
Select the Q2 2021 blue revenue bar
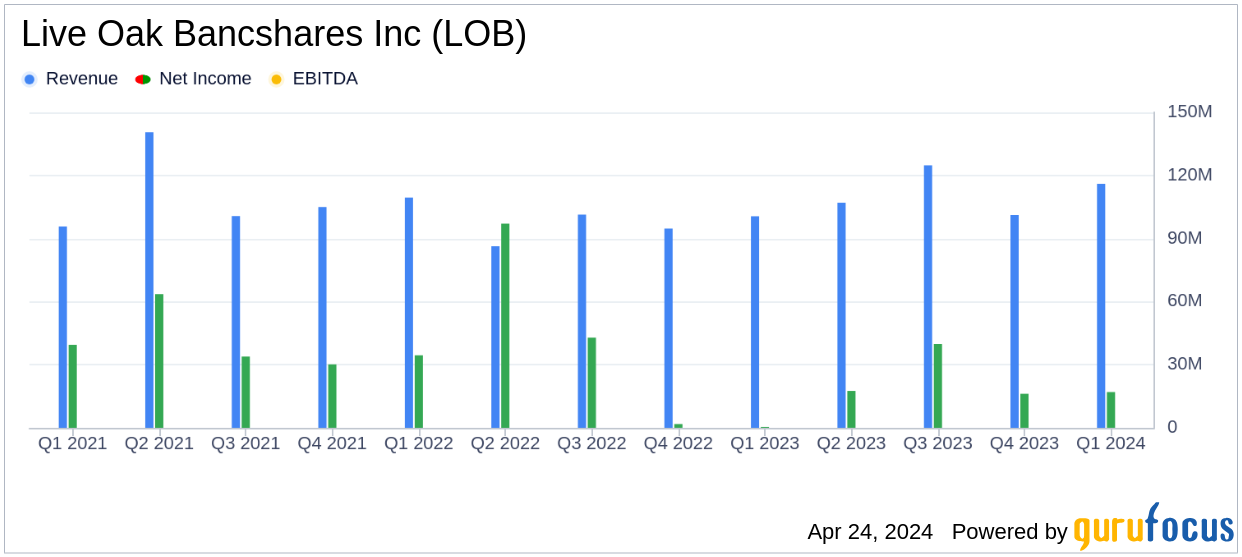[x=149, y=280]
